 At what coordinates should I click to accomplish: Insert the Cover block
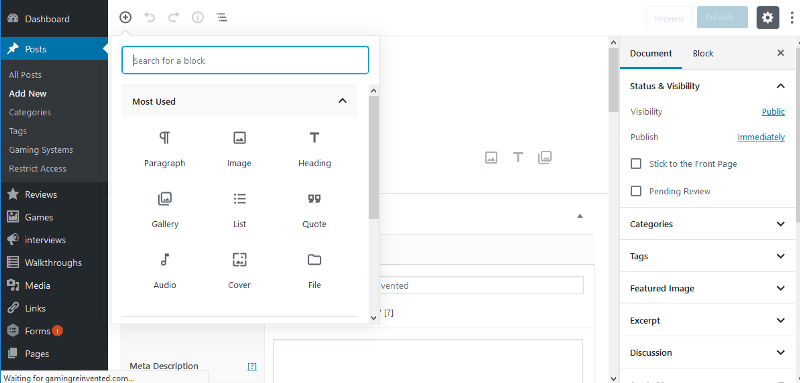(239, 270)
